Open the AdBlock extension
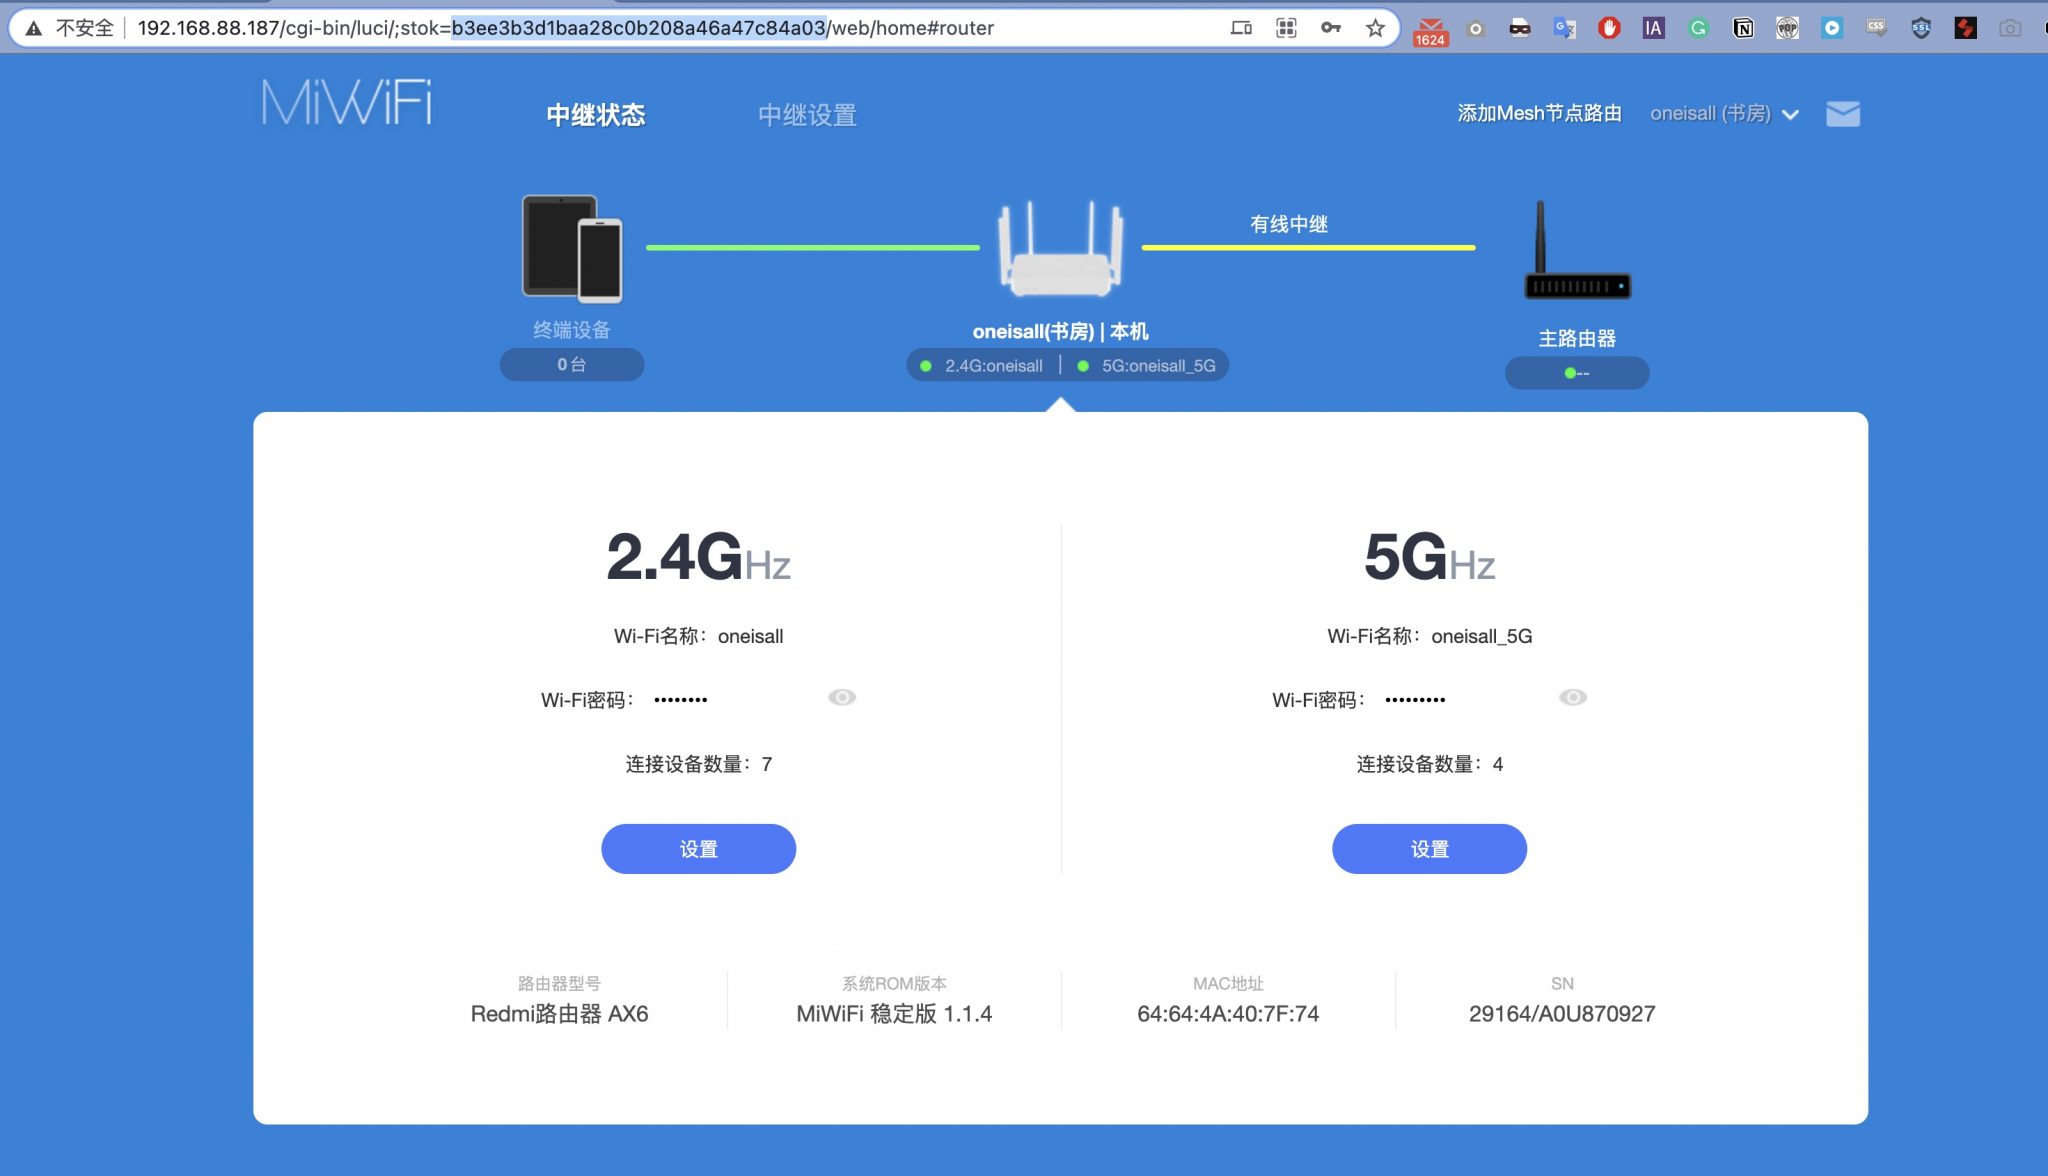Viewport: 2048px width, 1176px height. [1609, 28]
